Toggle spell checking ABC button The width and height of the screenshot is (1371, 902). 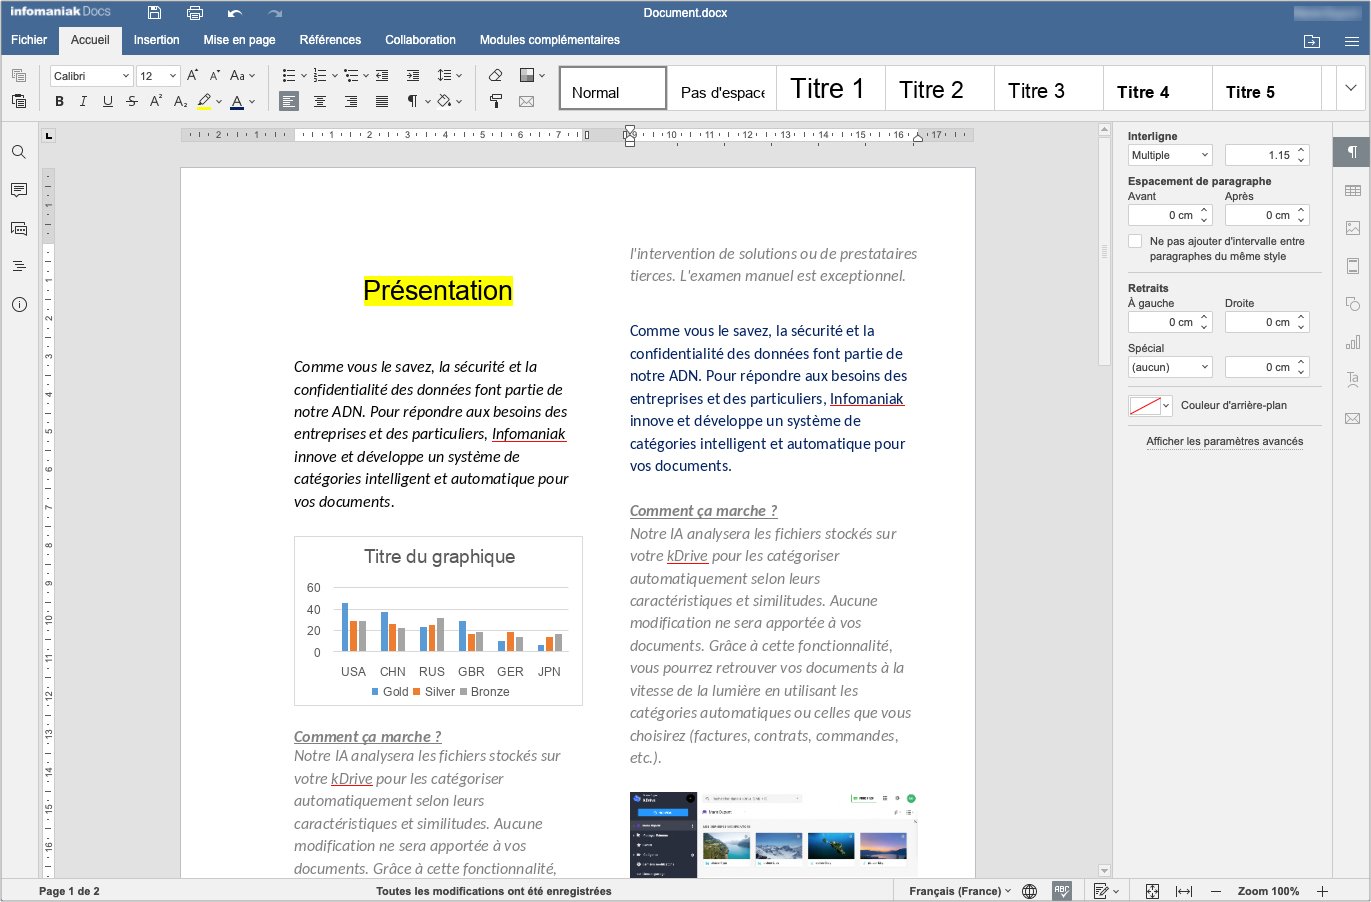[x=1062, y=891]
